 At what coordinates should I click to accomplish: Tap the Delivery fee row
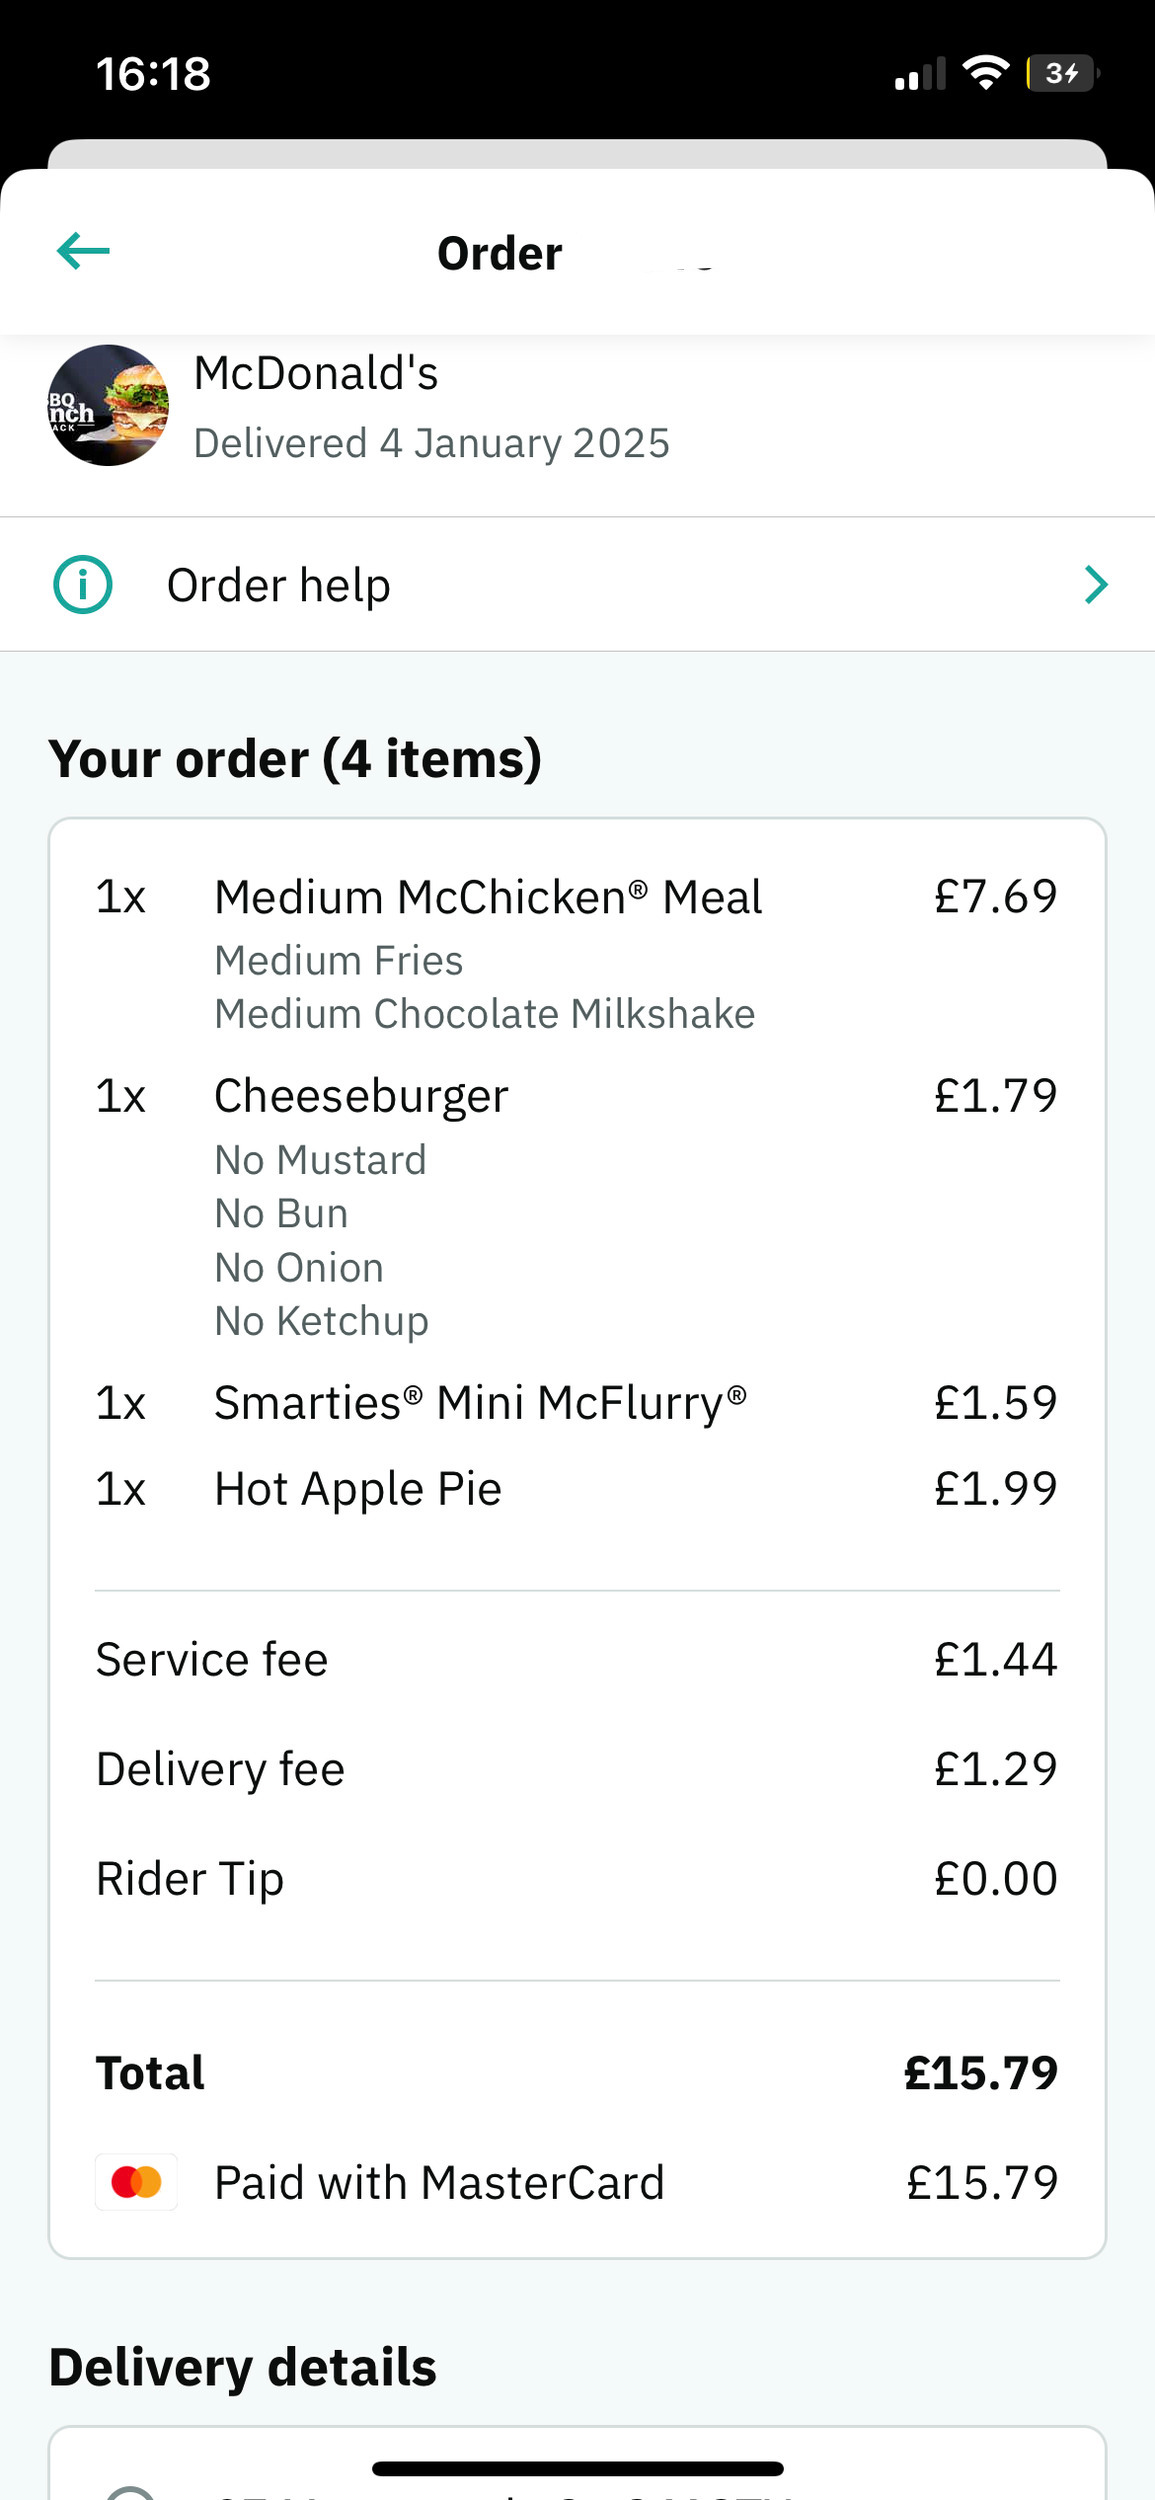pyautogui.click(x=576, y=1769)
